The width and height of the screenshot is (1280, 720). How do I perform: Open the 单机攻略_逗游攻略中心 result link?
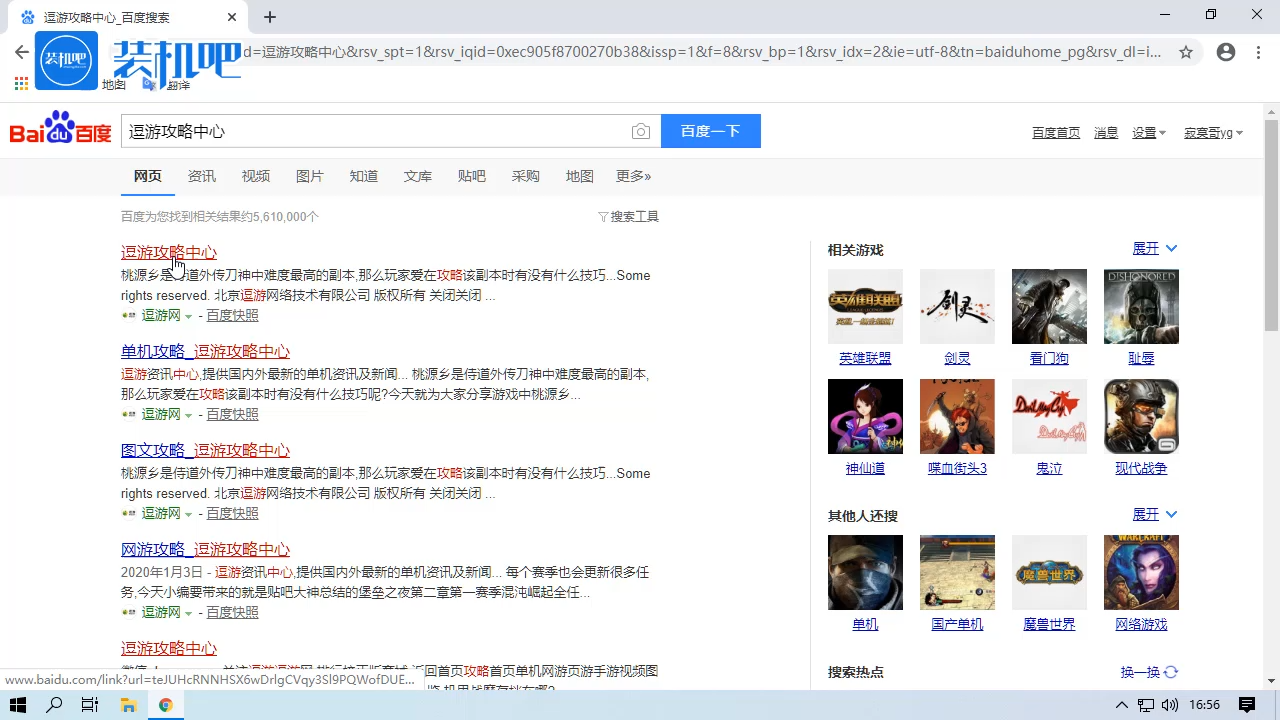coord(205,351)
